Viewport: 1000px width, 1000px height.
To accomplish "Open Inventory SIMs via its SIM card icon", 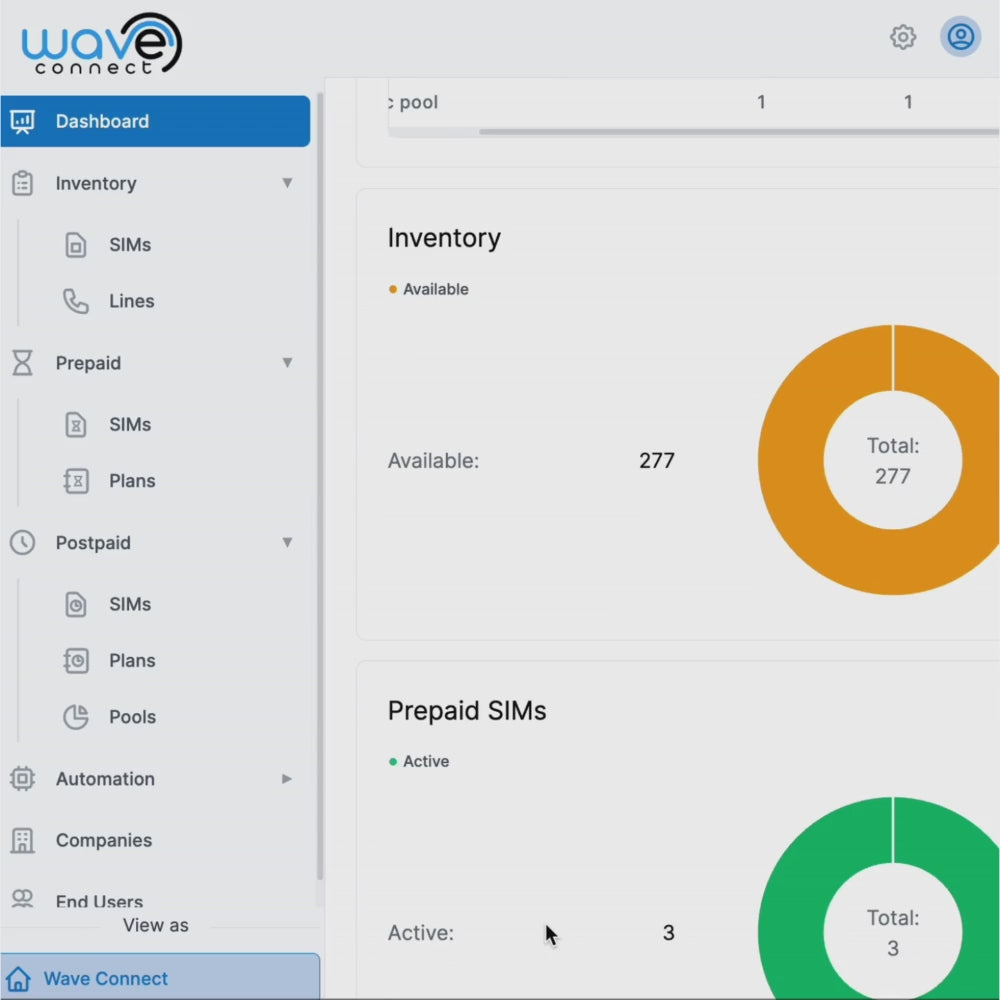I will pos(76,244).
